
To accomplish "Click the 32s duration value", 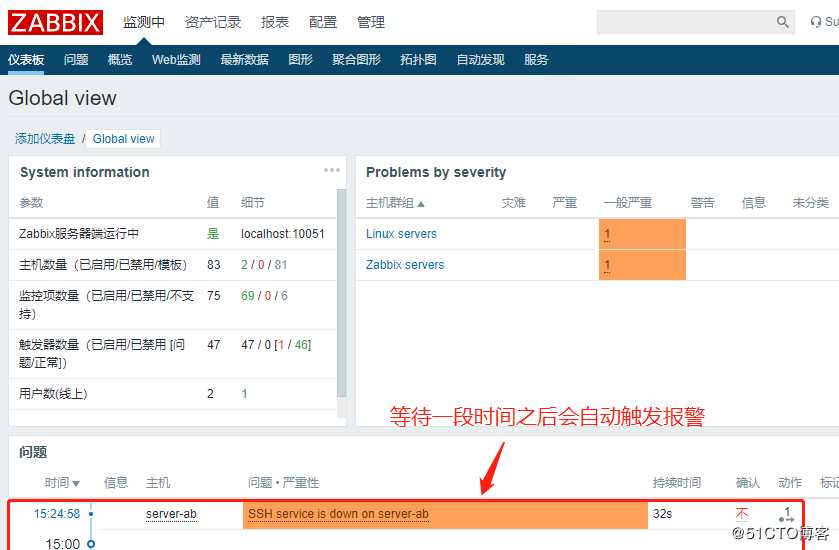I will point(662,514).
